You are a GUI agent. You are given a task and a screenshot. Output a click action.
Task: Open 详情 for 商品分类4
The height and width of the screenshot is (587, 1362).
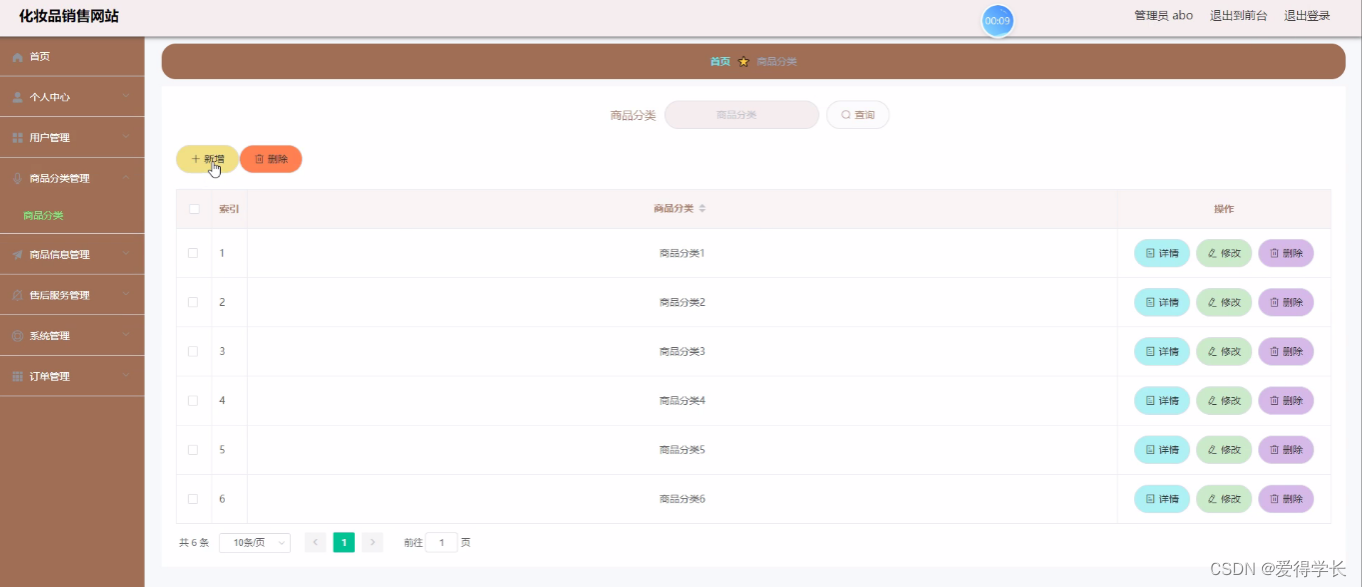pos(1162,400)
